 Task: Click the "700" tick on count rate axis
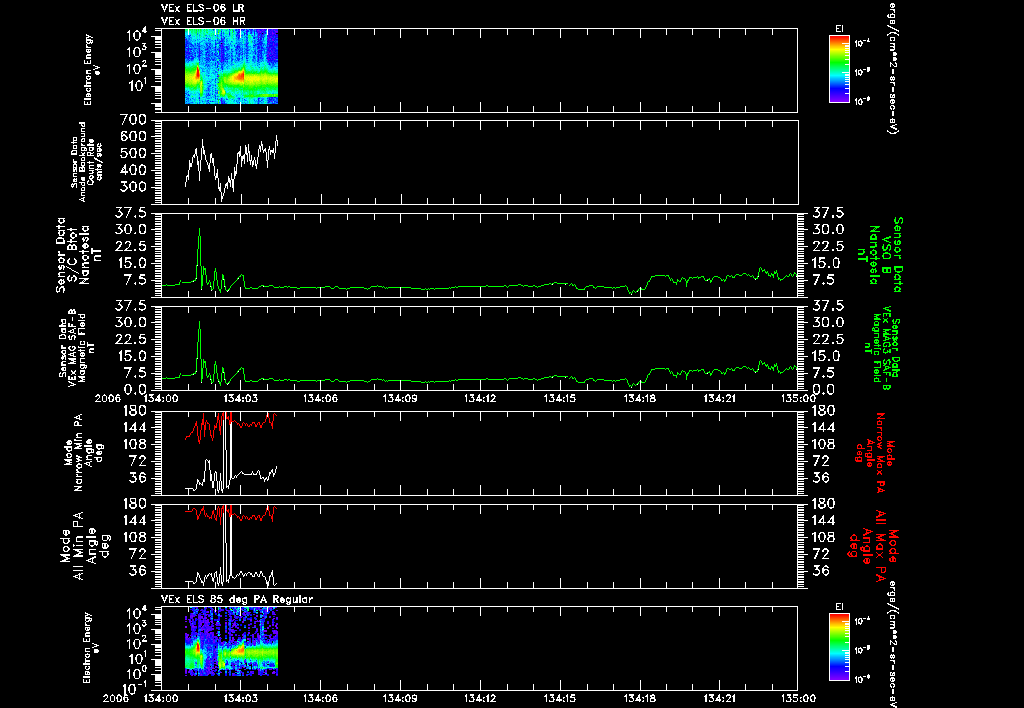point(133,120)
